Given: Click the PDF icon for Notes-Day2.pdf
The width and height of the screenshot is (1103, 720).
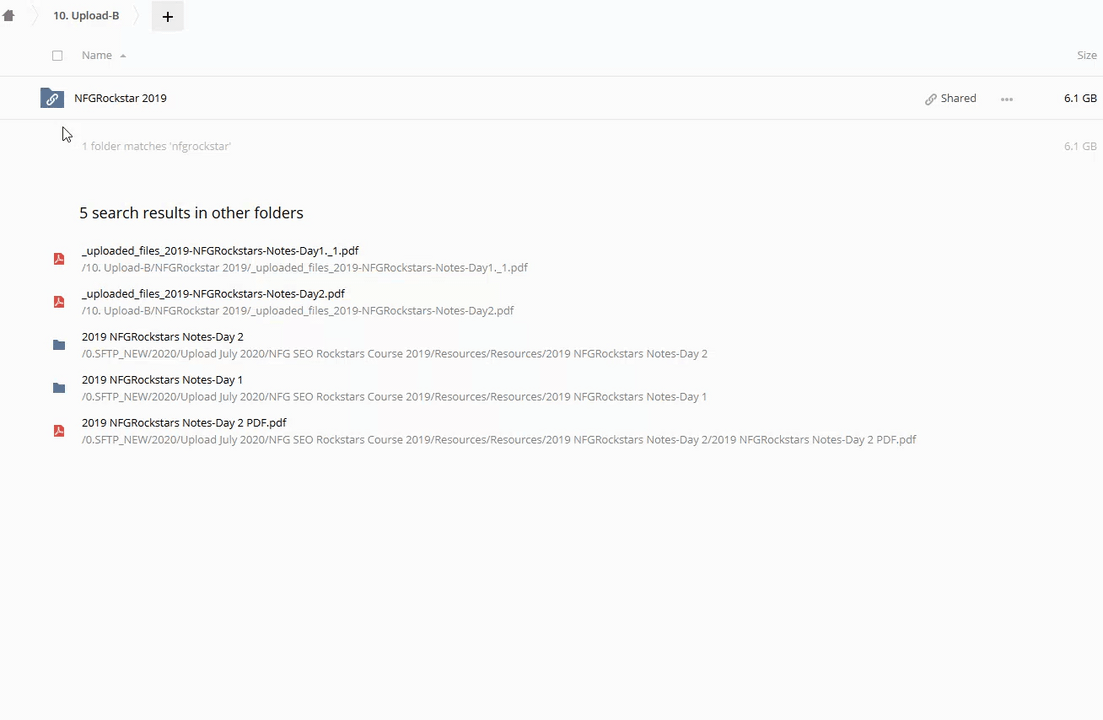Looking at the screenshot, I should [59, 302].
